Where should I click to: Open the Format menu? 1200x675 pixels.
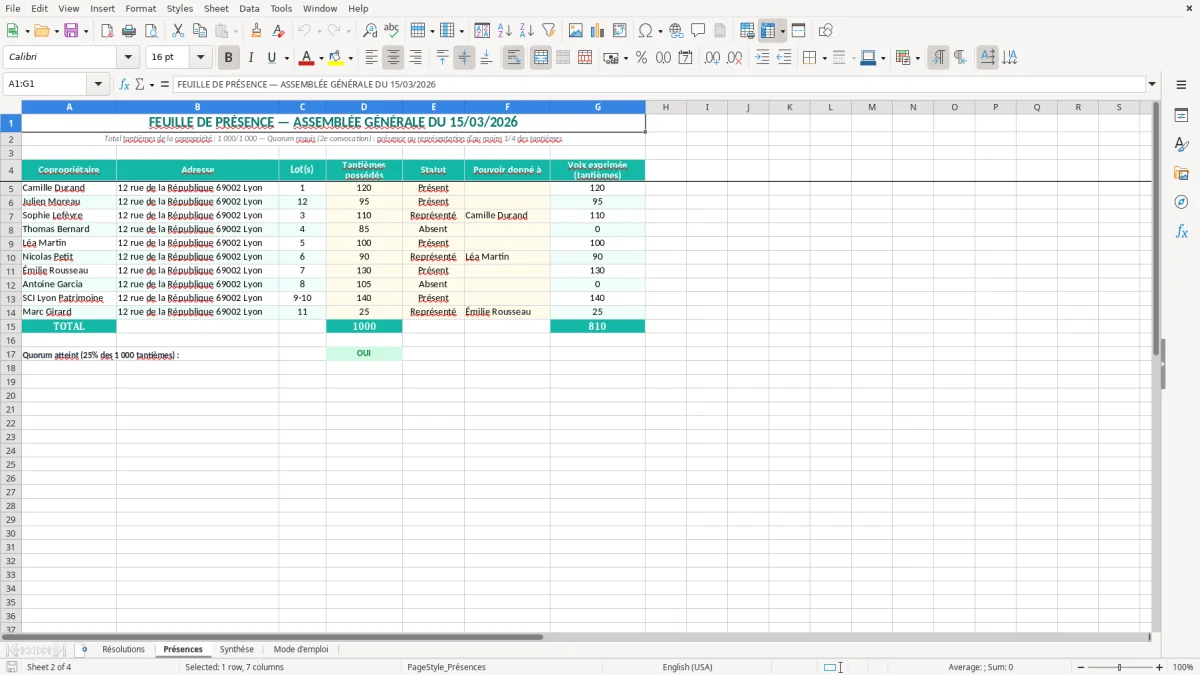coord(140,8)
